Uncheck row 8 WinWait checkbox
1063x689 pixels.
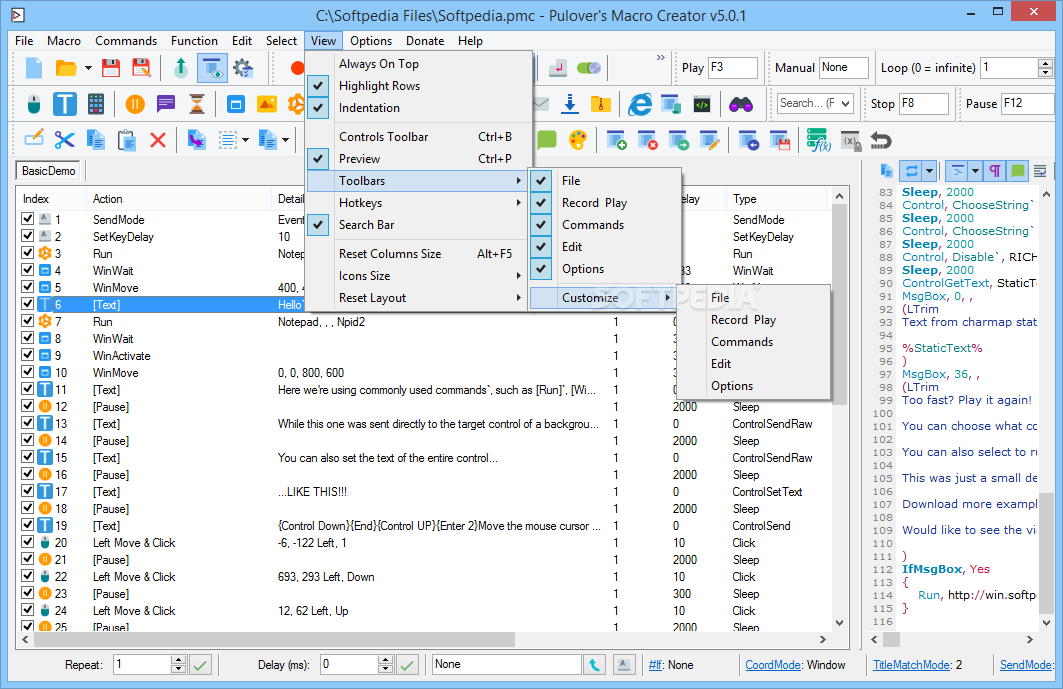click(27, 338)
